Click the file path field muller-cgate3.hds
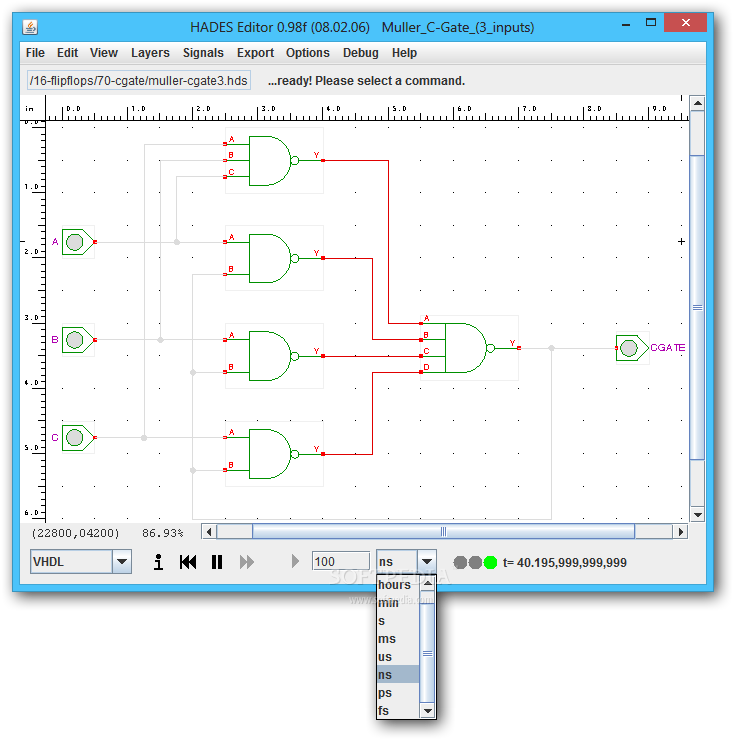This screenshot has height=740, width=734. tap(139, 81)
